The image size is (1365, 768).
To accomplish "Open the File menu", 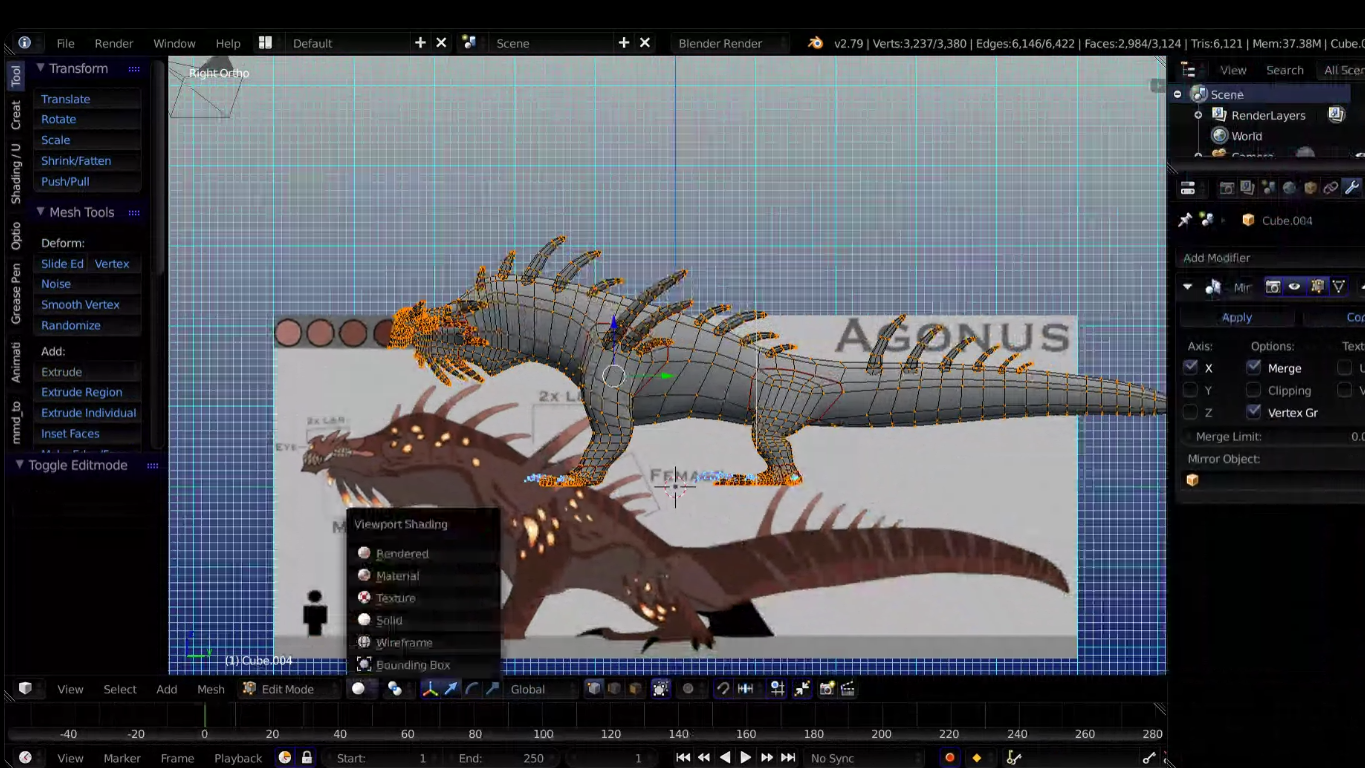I will click(x=65, y=43).
